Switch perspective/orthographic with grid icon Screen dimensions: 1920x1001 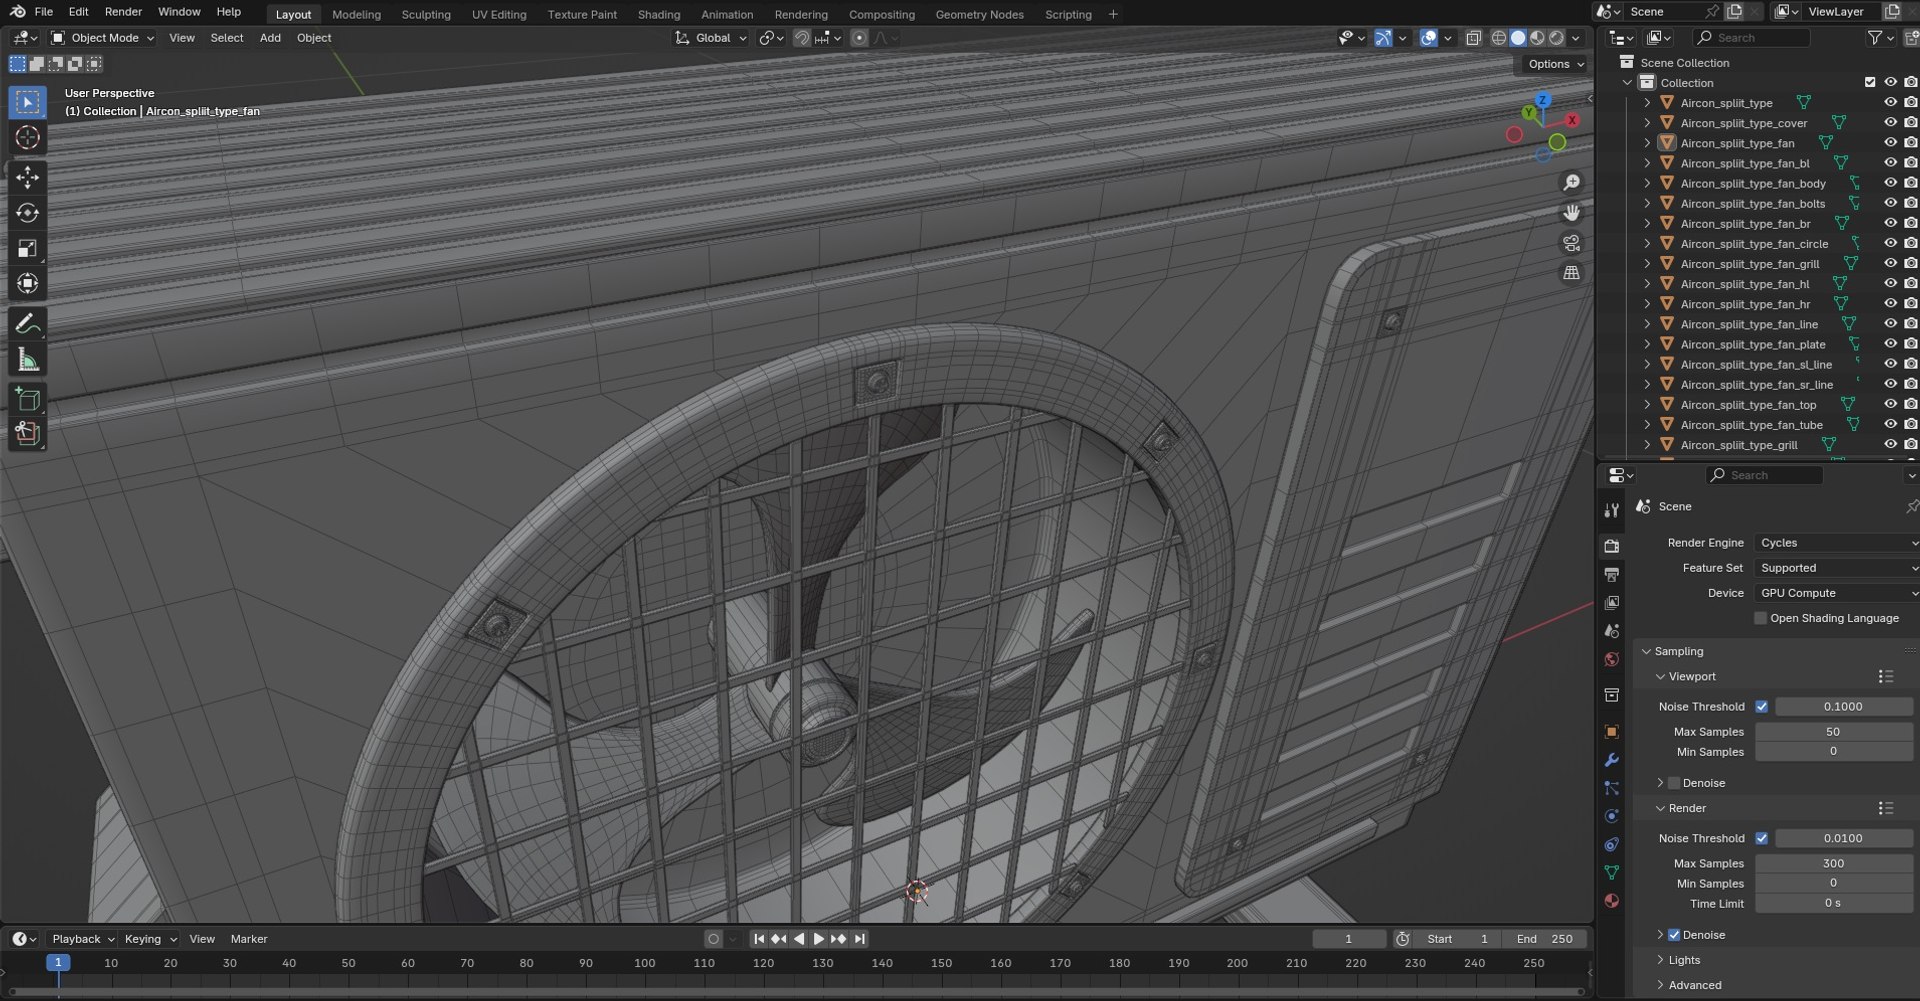point(1572,273)
